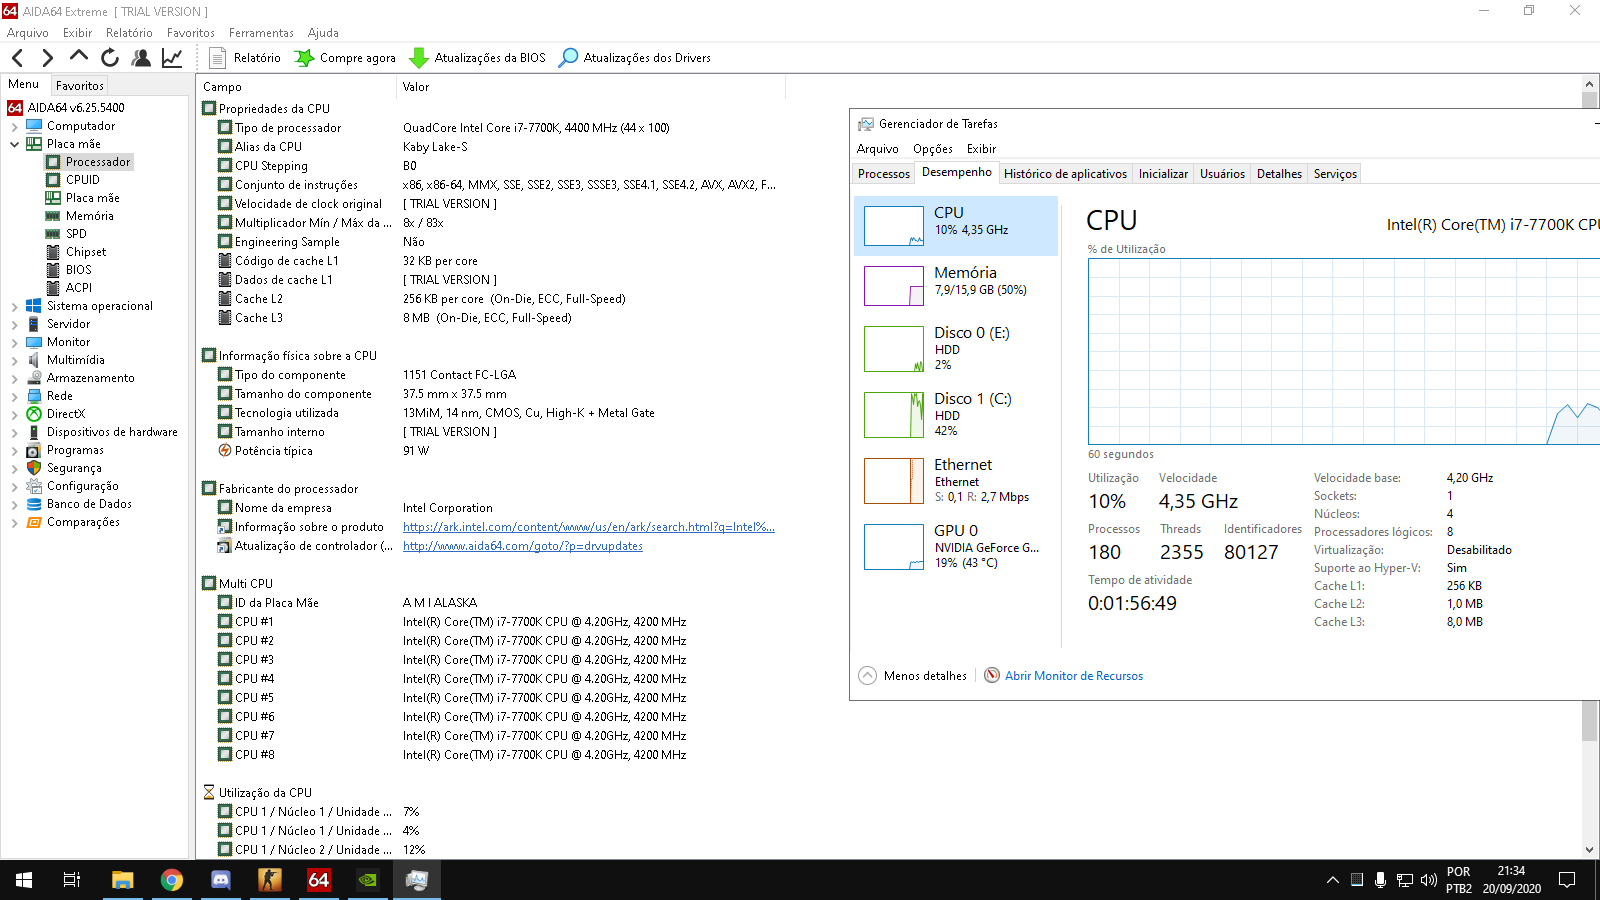The image size is (1600, 900).
Task: Switch to Detalhes tab in Task Manager
Action: tap(1279, 174)
